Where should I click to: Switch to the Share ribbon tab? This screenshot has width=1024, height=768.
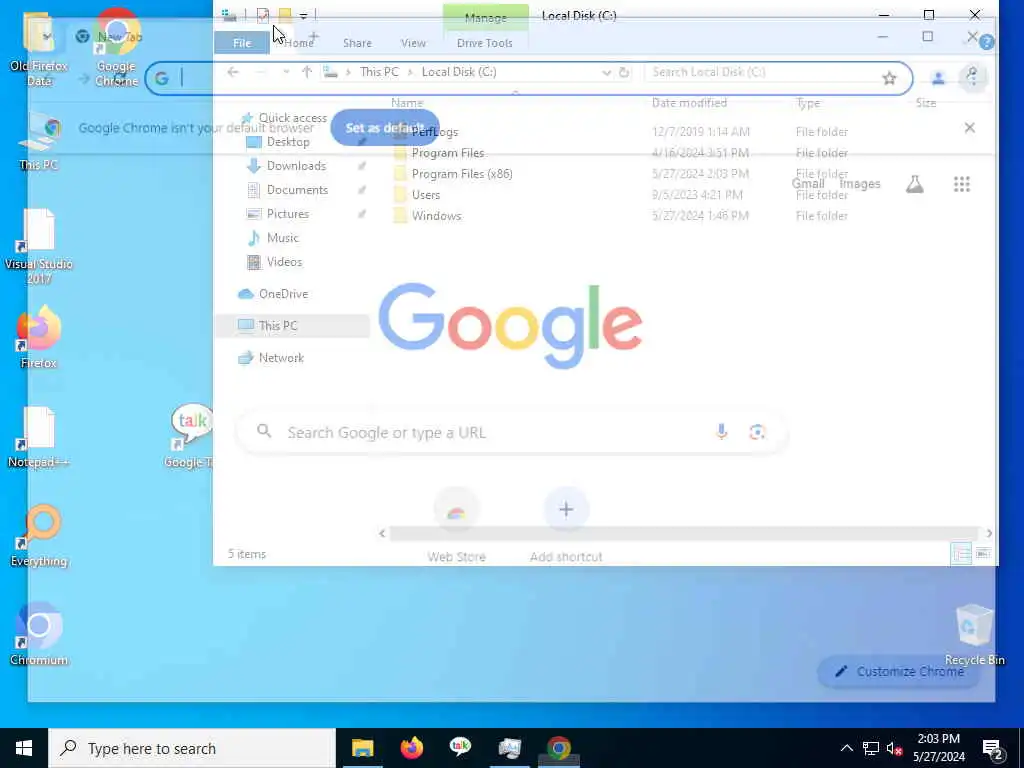click(357, 43)
